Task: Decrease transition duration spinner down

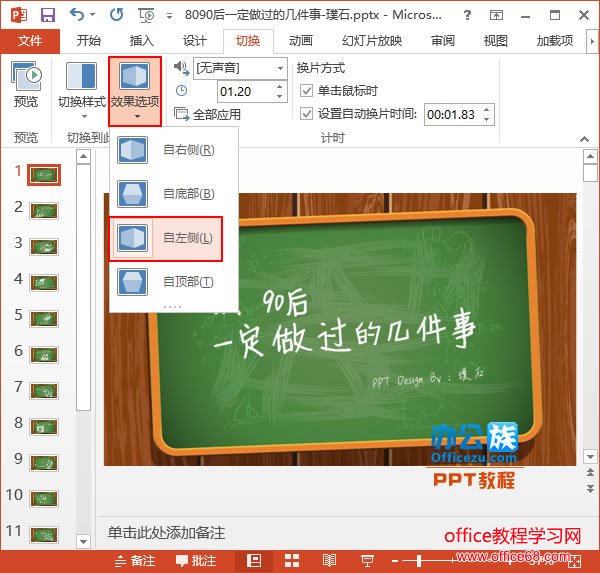Action: tap(280, 97)
